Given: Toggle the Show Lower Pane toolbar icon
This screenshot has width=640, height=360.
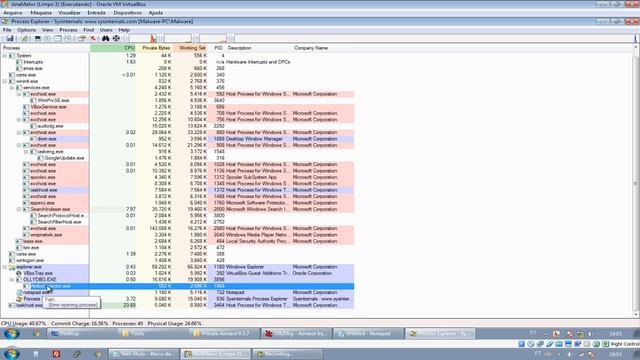Looking at the screenshot, I should point(58,38).
